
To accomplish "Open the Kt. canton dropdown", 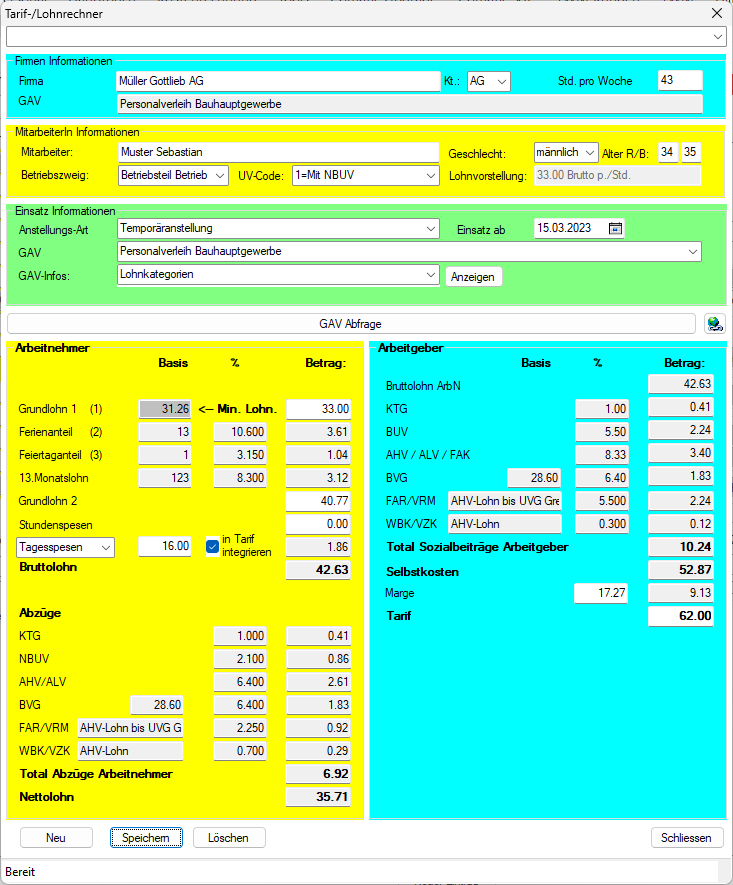I will pyautogui.click(x=502, y=81).
